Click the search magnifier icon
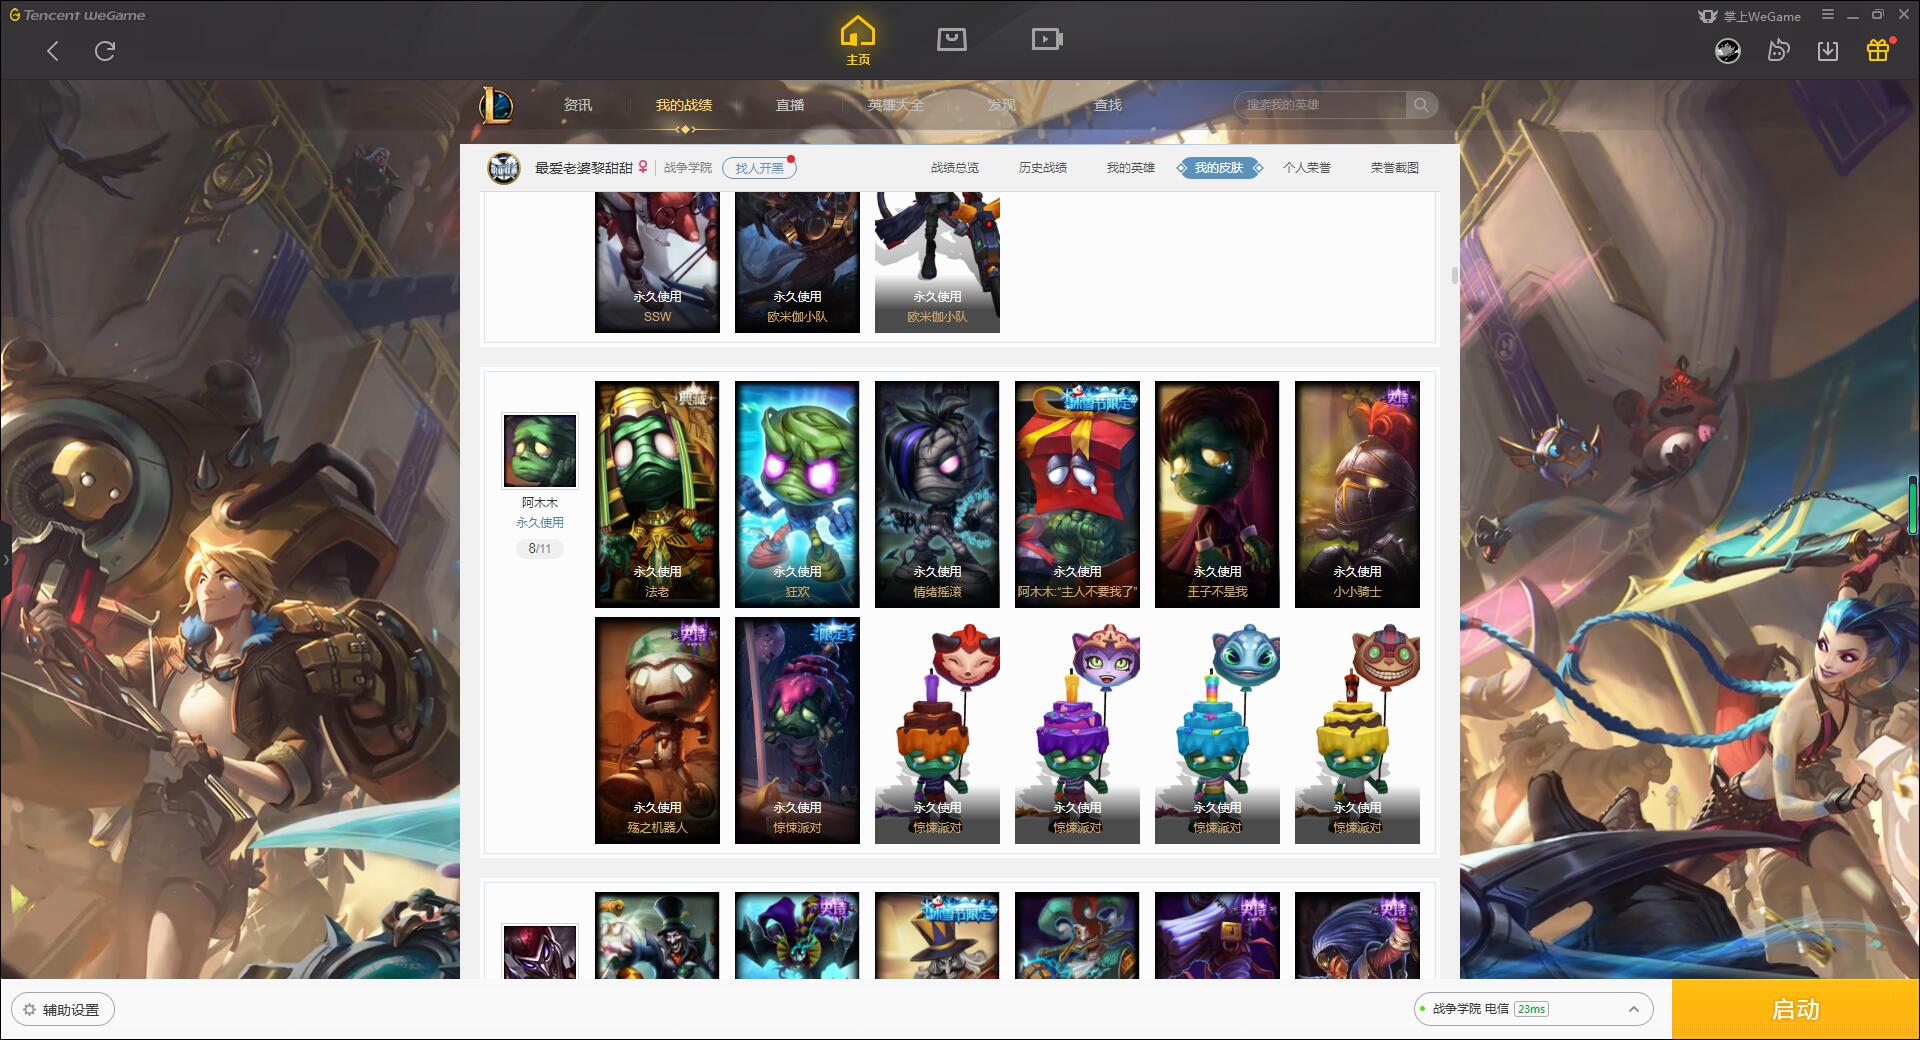Viewport: 1920px width, 1040px height. tap(1421, 105)
